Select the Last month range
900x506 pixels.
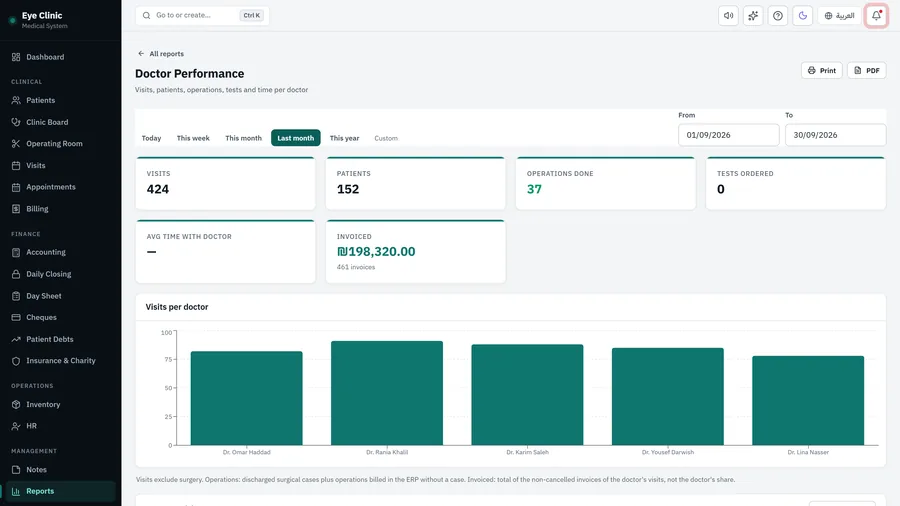[296, 138]
